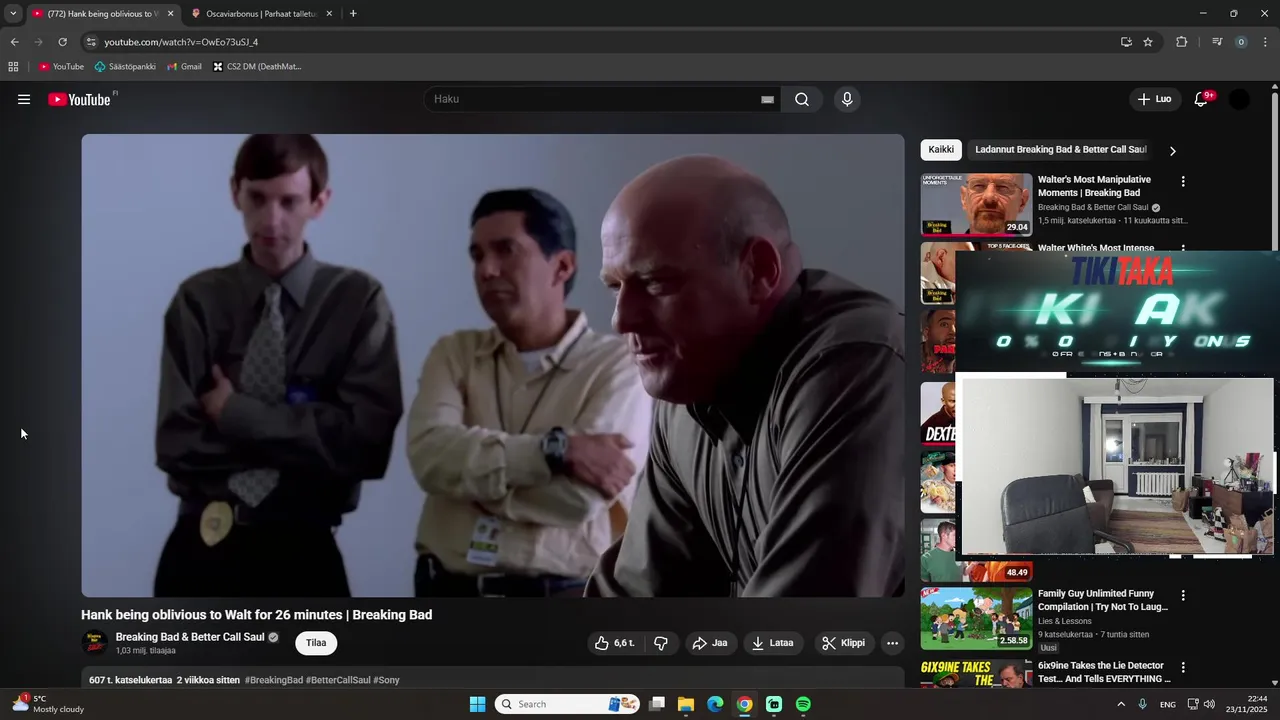1280x720 pixels.
Task: Open the Gmail bookmark
Action: pos(184,67)
